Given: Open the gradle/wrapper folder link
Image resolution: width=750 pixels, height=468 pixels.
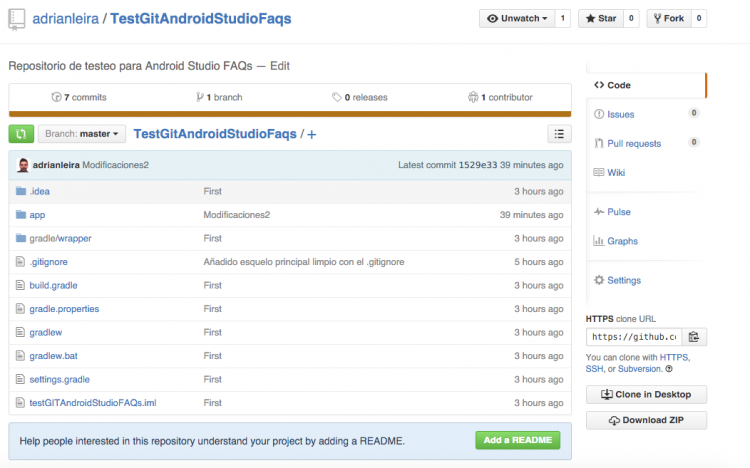Looking at the screenshot, I should (60, 238).
